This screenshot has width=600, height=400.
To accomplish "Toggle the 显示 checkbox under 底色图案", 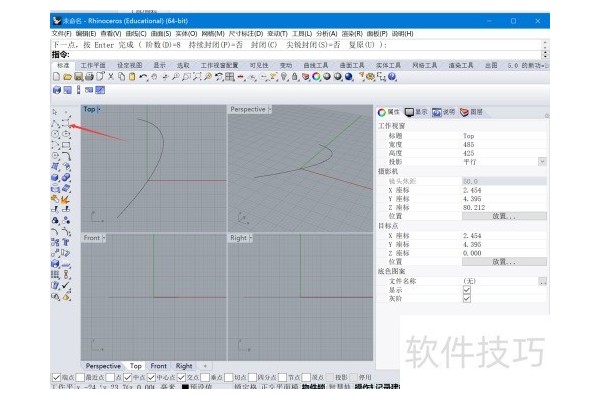I will point(467,290).
